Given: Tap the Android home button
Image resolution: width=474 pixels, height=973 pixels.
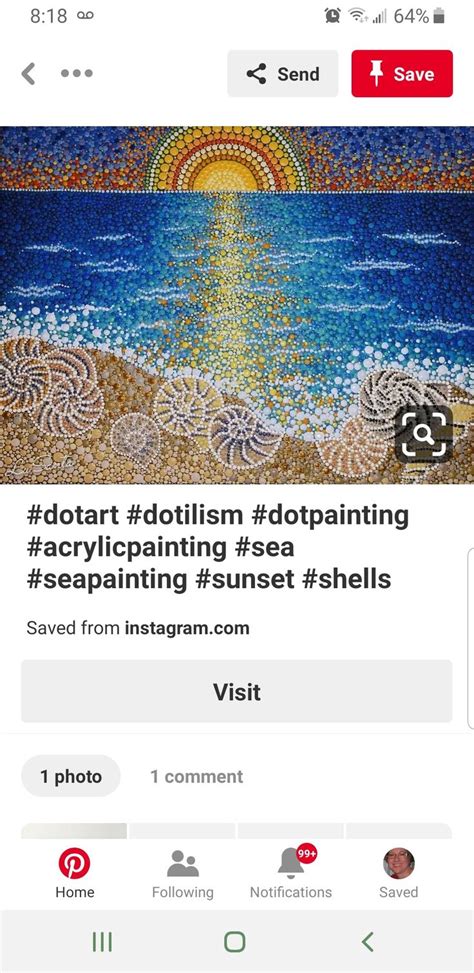Looking at the screenshot, I should coord(235,942).
